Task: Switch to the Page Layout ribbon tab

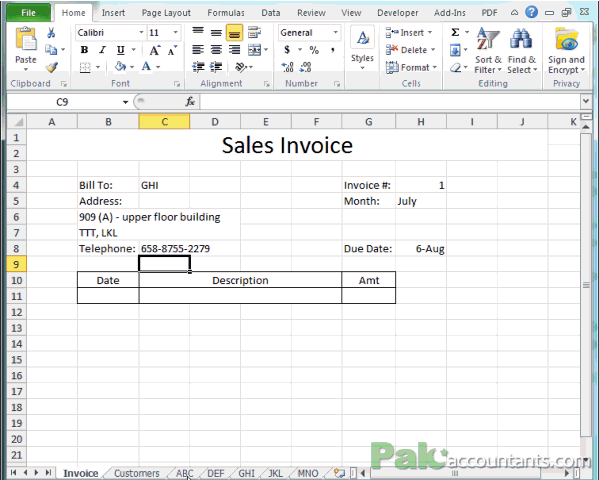Action: point(166,13)
